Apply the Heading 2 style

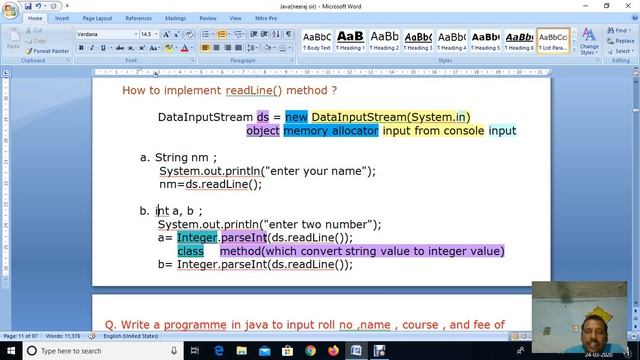pos(384,41)
